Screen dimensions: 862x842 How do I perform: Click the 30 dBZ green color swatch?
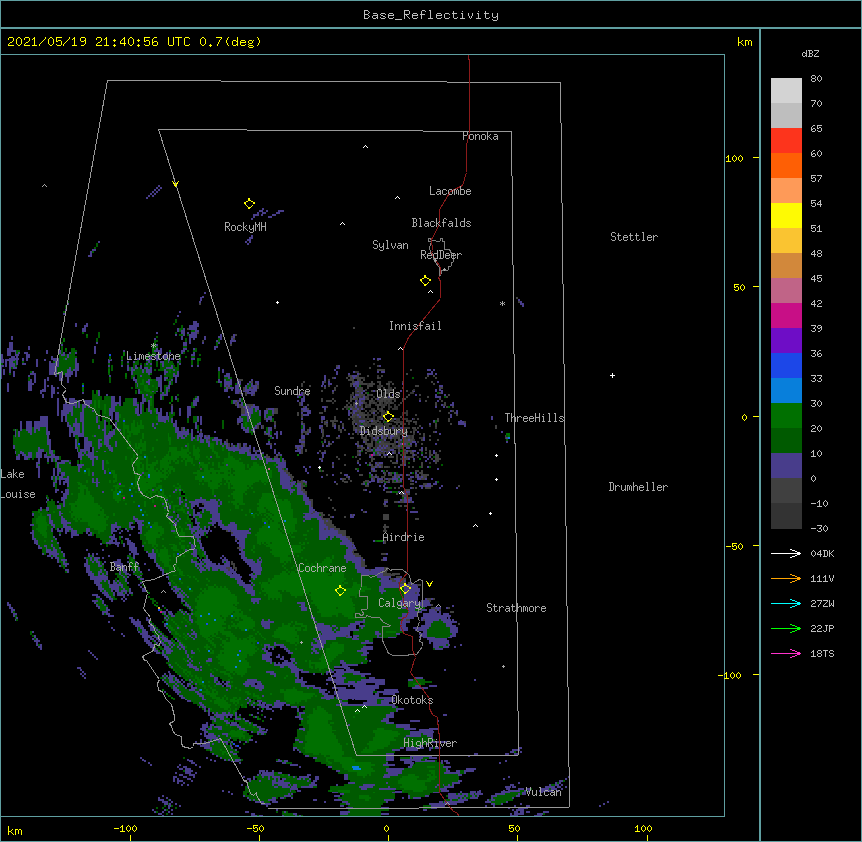point(786,416)
